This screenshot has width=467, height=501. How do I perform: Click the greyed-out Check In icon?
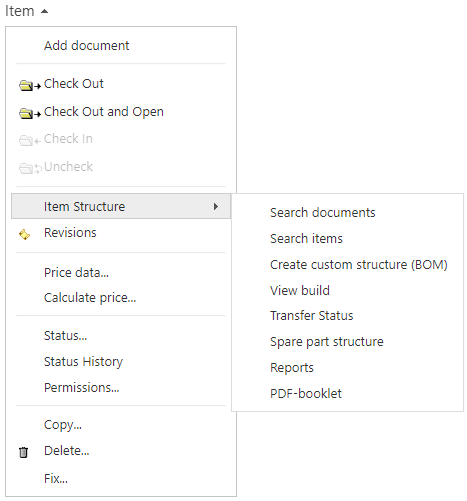[30, 141]
